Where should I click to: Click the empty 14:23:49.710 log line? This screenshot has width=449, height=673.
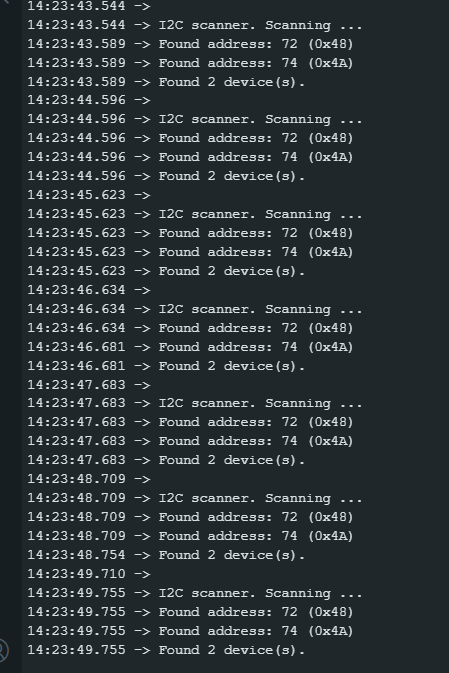tap(89, 573)
